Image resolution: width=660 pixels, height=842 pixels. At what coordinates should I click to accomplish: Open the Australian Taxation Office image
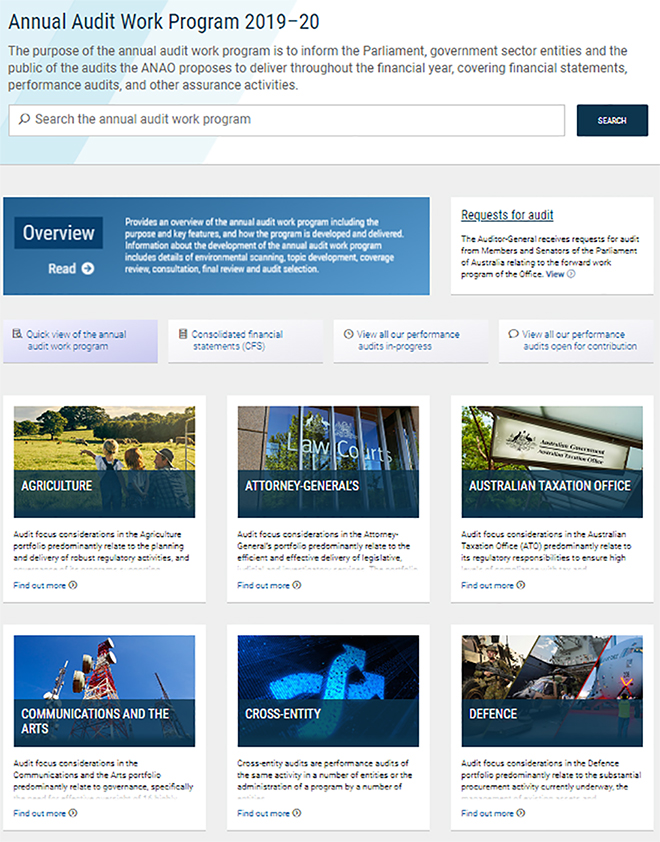[552, 462]
